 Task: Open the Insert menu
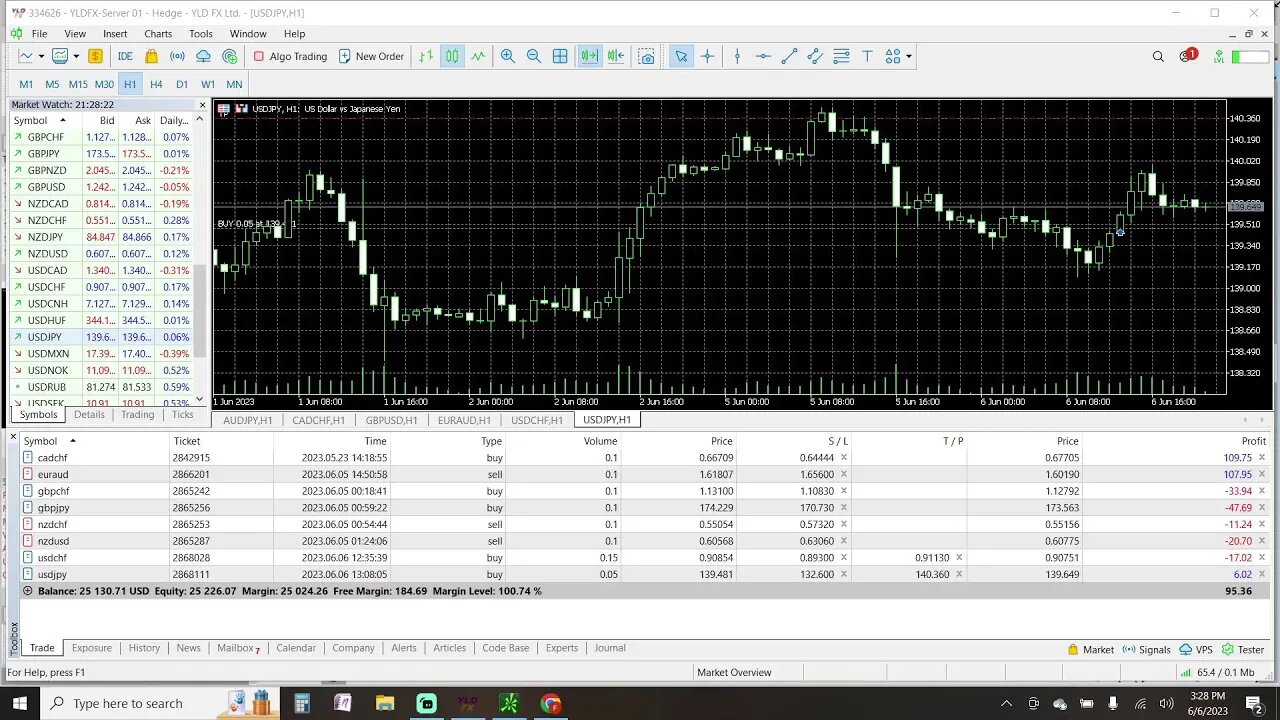coord(115,34)
